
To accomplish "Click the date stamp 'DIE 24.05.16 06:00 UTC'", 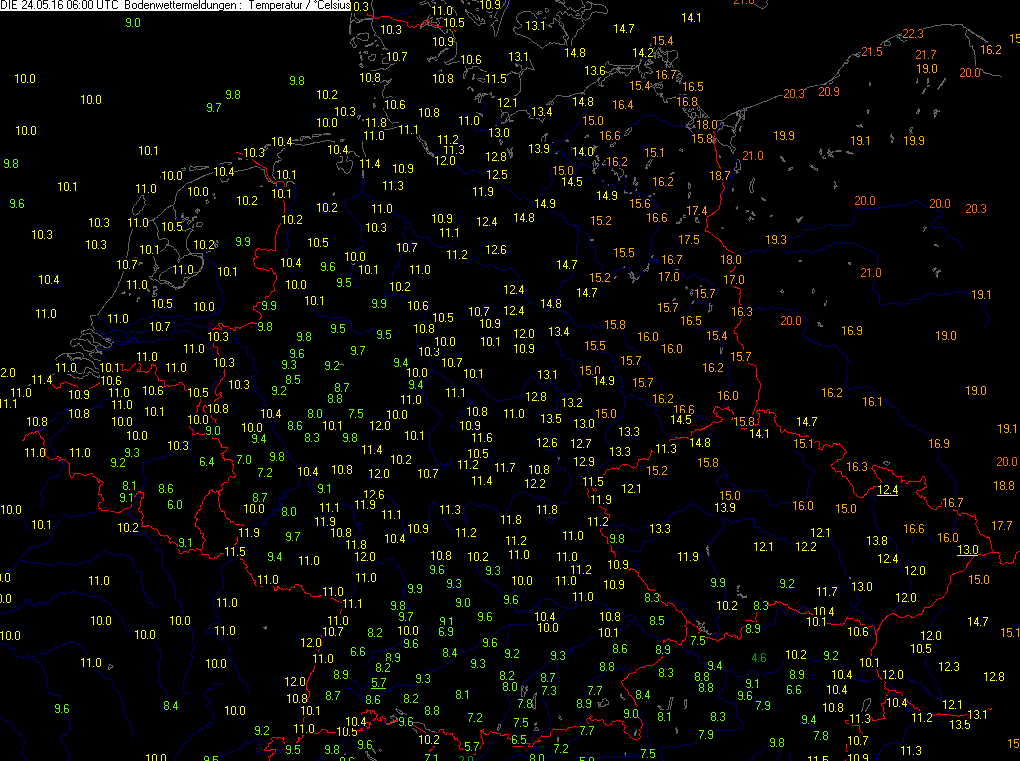I will 64,6.
